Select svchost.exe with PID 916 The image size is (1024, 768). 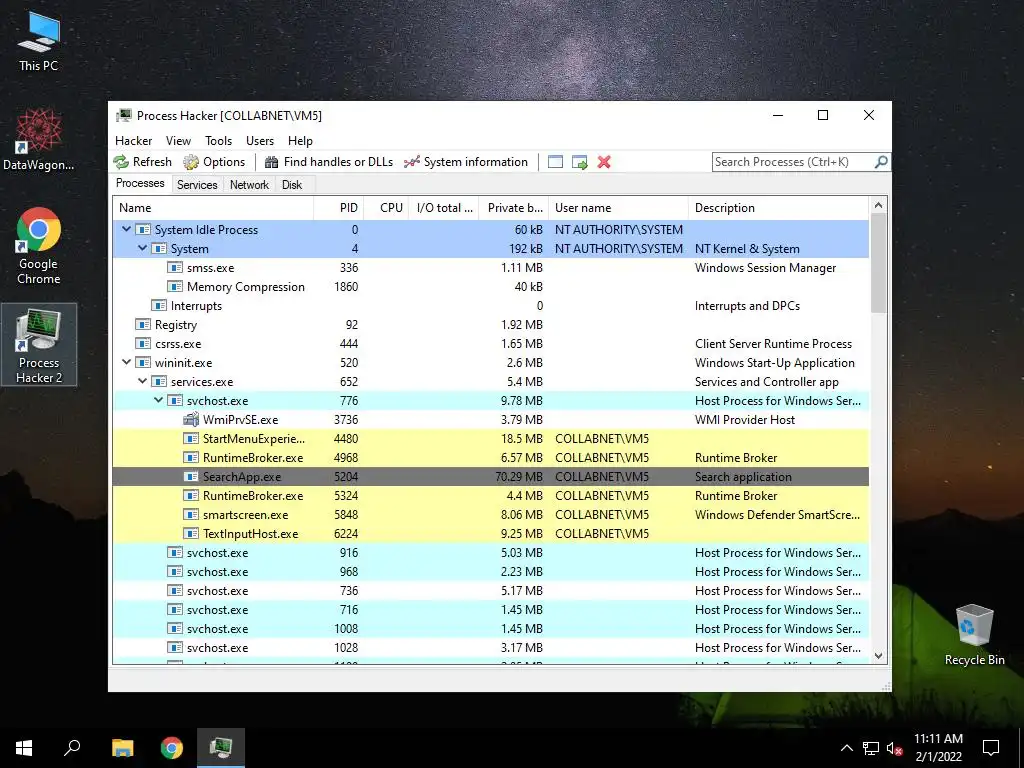pyautogui.click(x=490, y=552)
